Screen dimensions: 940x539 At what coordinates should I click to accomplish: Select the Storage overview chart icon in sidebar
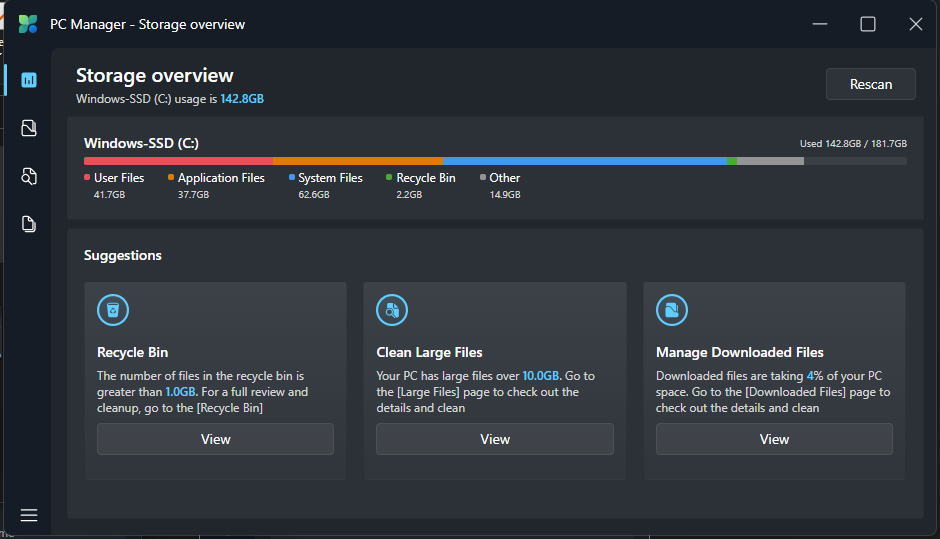[29, 80]
